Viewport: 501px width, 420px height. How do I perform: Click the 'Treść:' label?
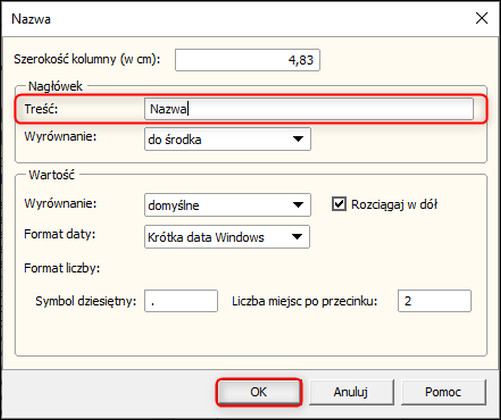tap(41, 109)
